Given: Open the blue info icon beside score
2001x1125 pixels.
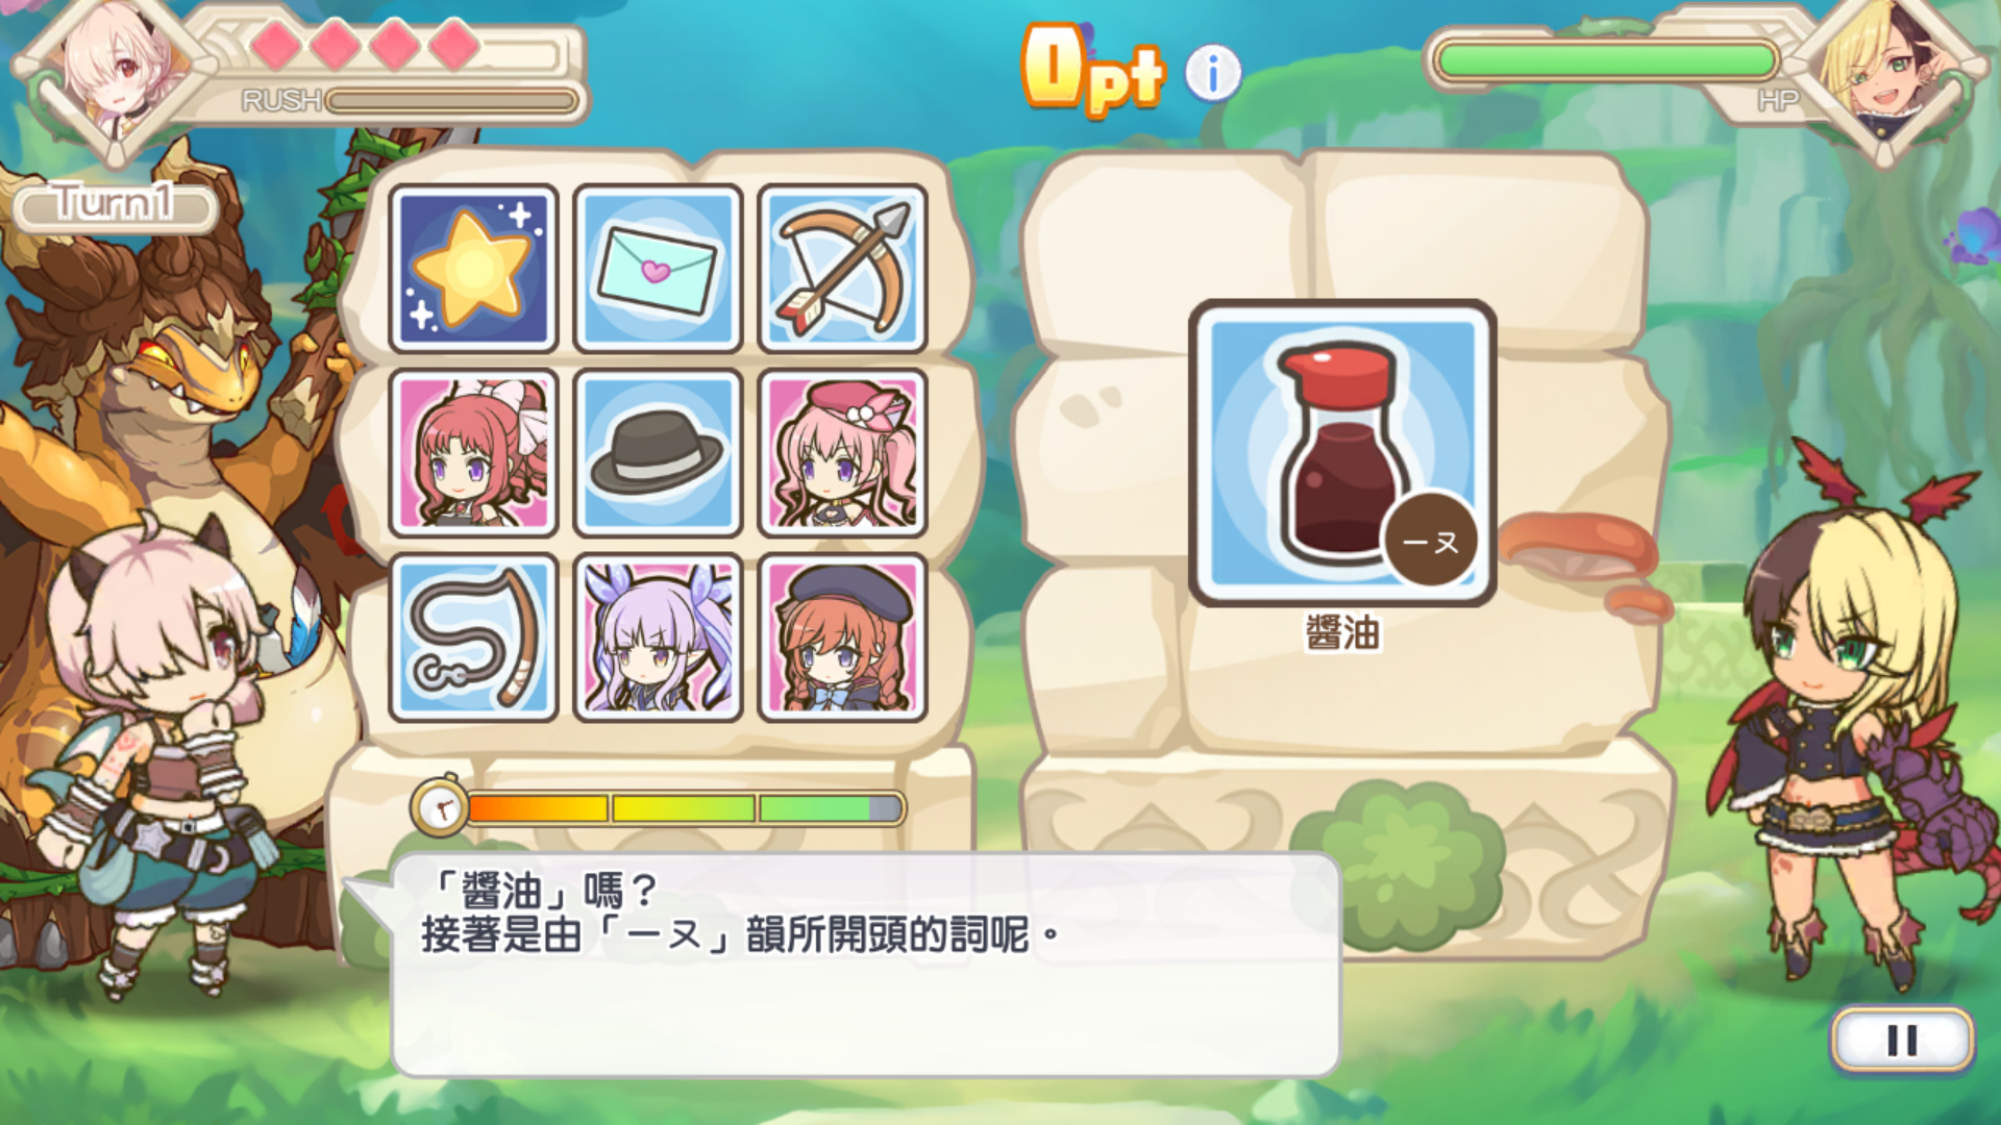Looking at the screenshot, I should point(1213,73).
